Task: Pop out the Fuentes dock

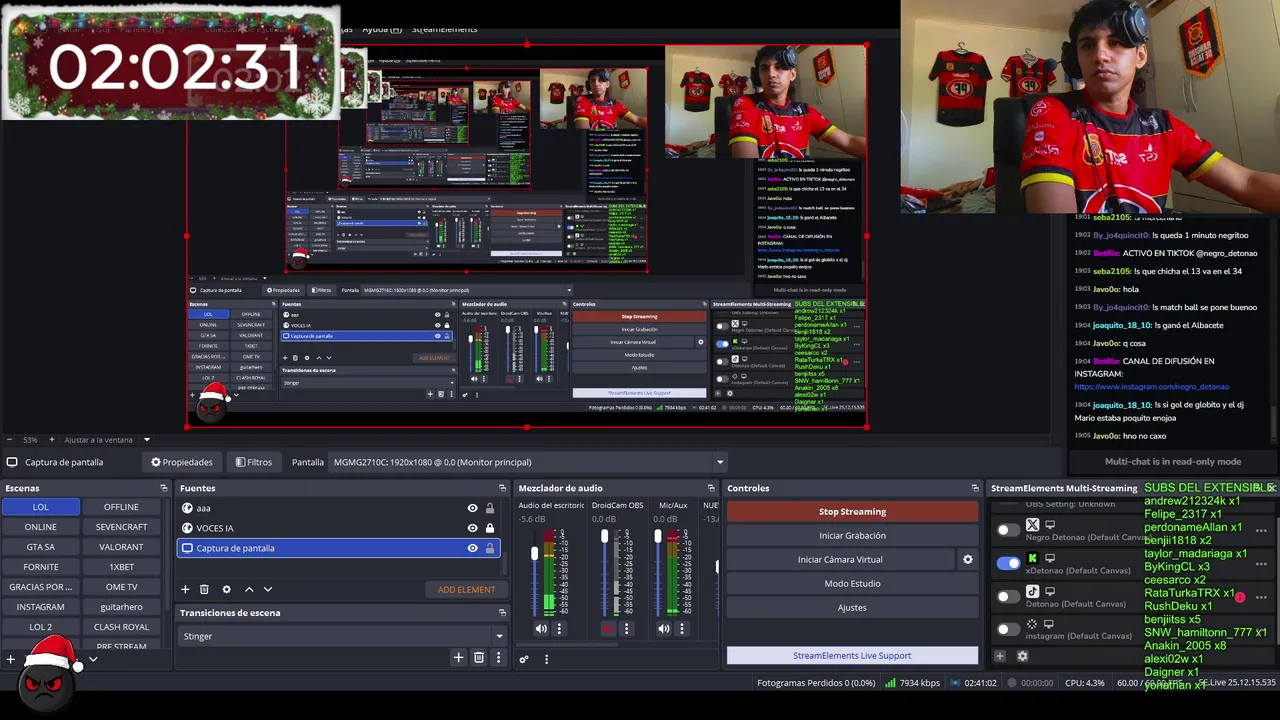Action: pyautogui.click(x=502, y=488)
